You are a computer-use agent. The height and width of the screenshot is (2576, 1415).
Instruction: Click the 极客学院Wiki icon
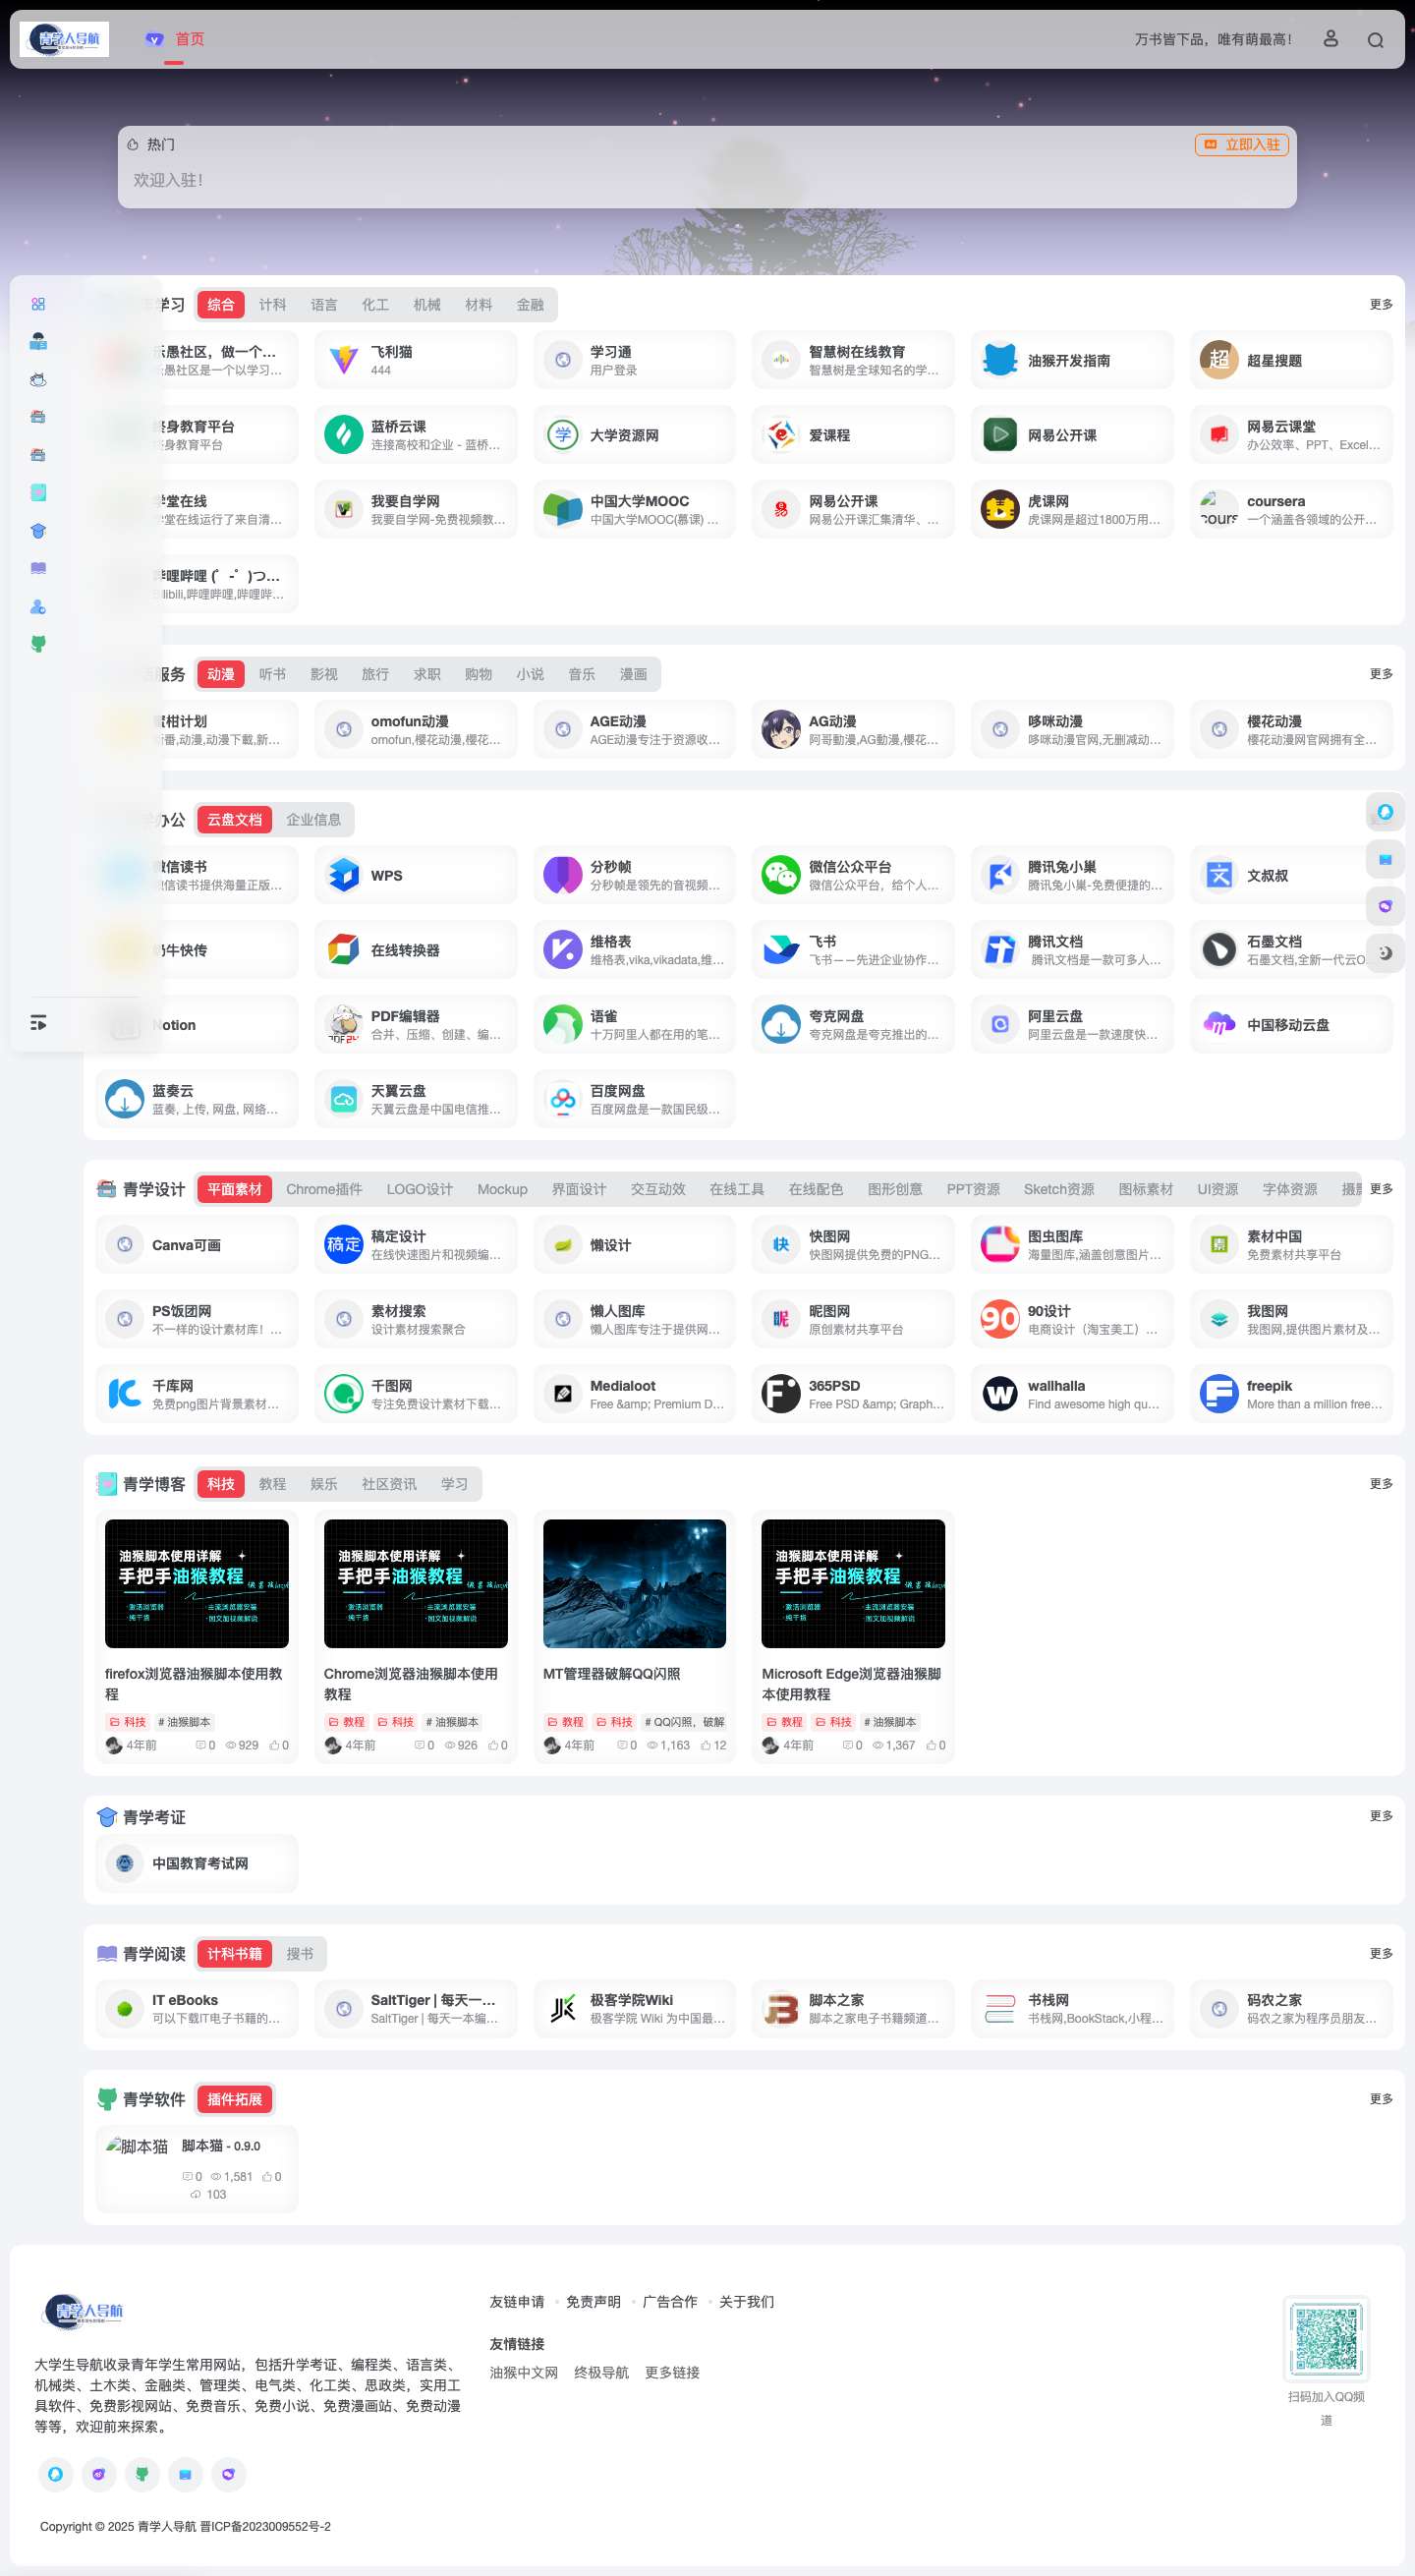(x=562, y=2009)
